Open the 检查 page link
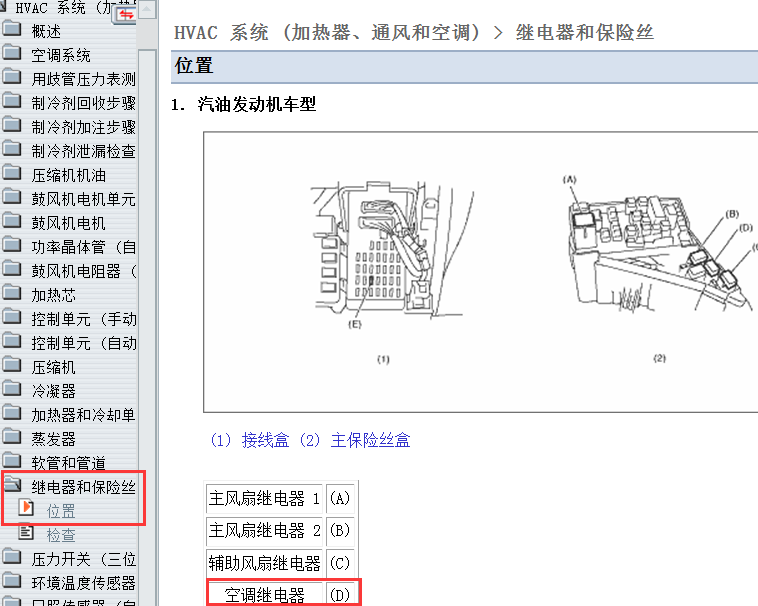The width and height of the screenshot is (758, 606). pos(61,535)
